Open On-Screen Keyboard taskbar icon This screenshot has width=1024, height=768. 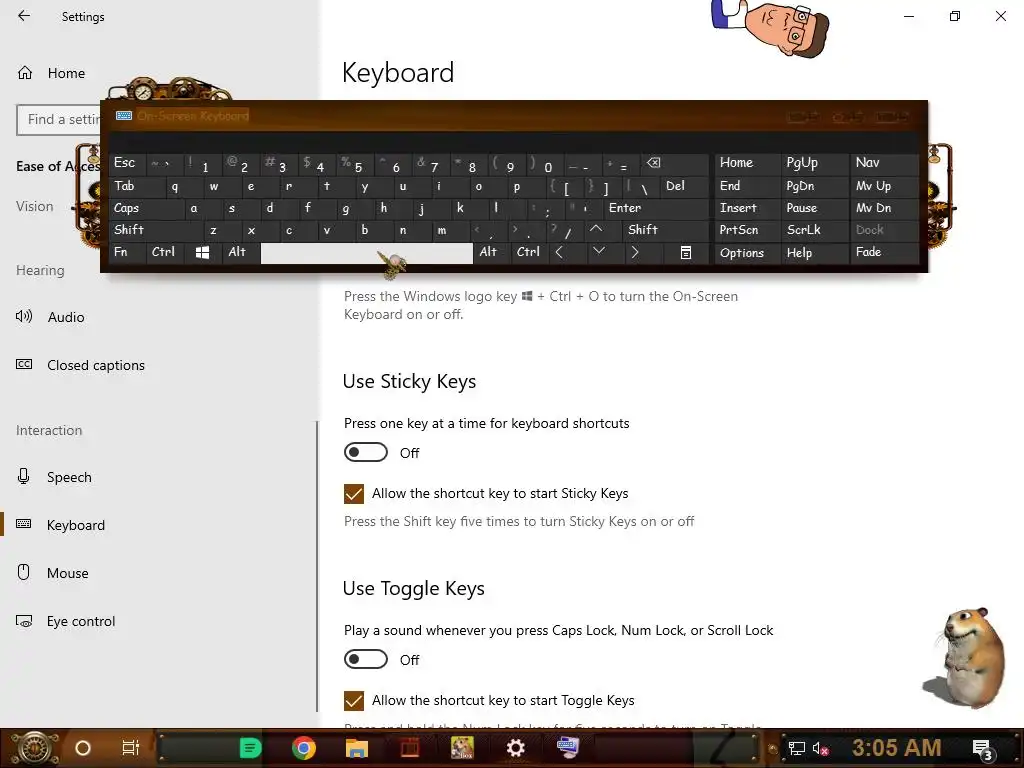(568, 747)
